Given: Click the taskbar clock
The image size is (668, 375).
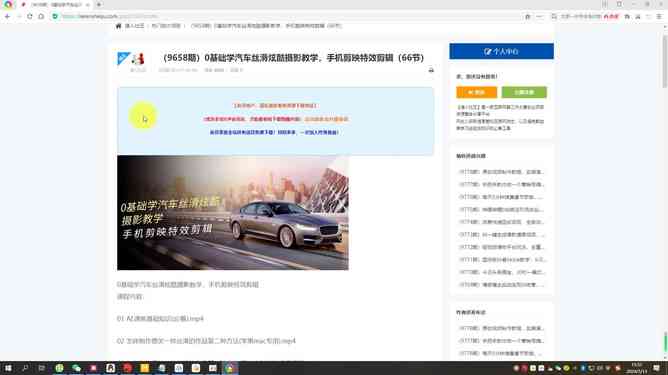Looking at the screenshot, I should 636,368.
